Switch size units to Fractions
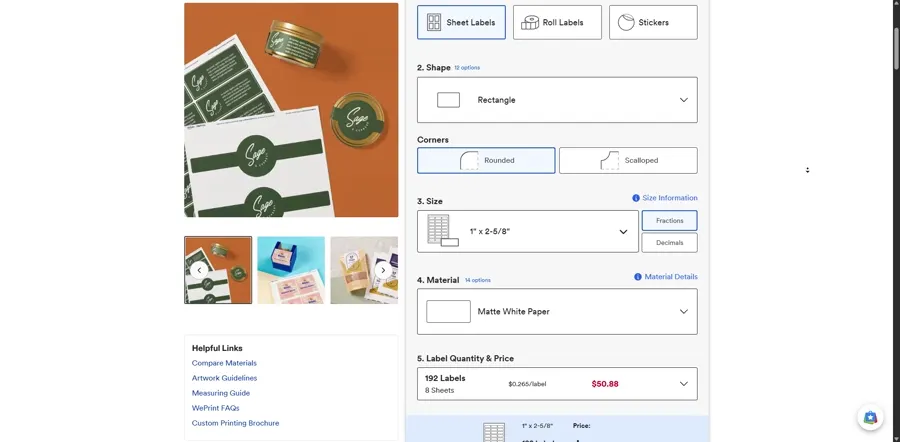Image resolution: width=900 pixels, height=442 pixels. click(669, 220)
